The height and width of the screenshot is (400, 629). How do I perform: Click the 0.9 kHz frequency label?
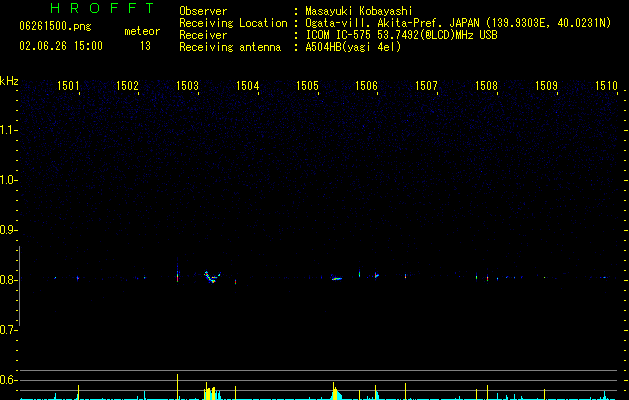[x=8, y=230]
